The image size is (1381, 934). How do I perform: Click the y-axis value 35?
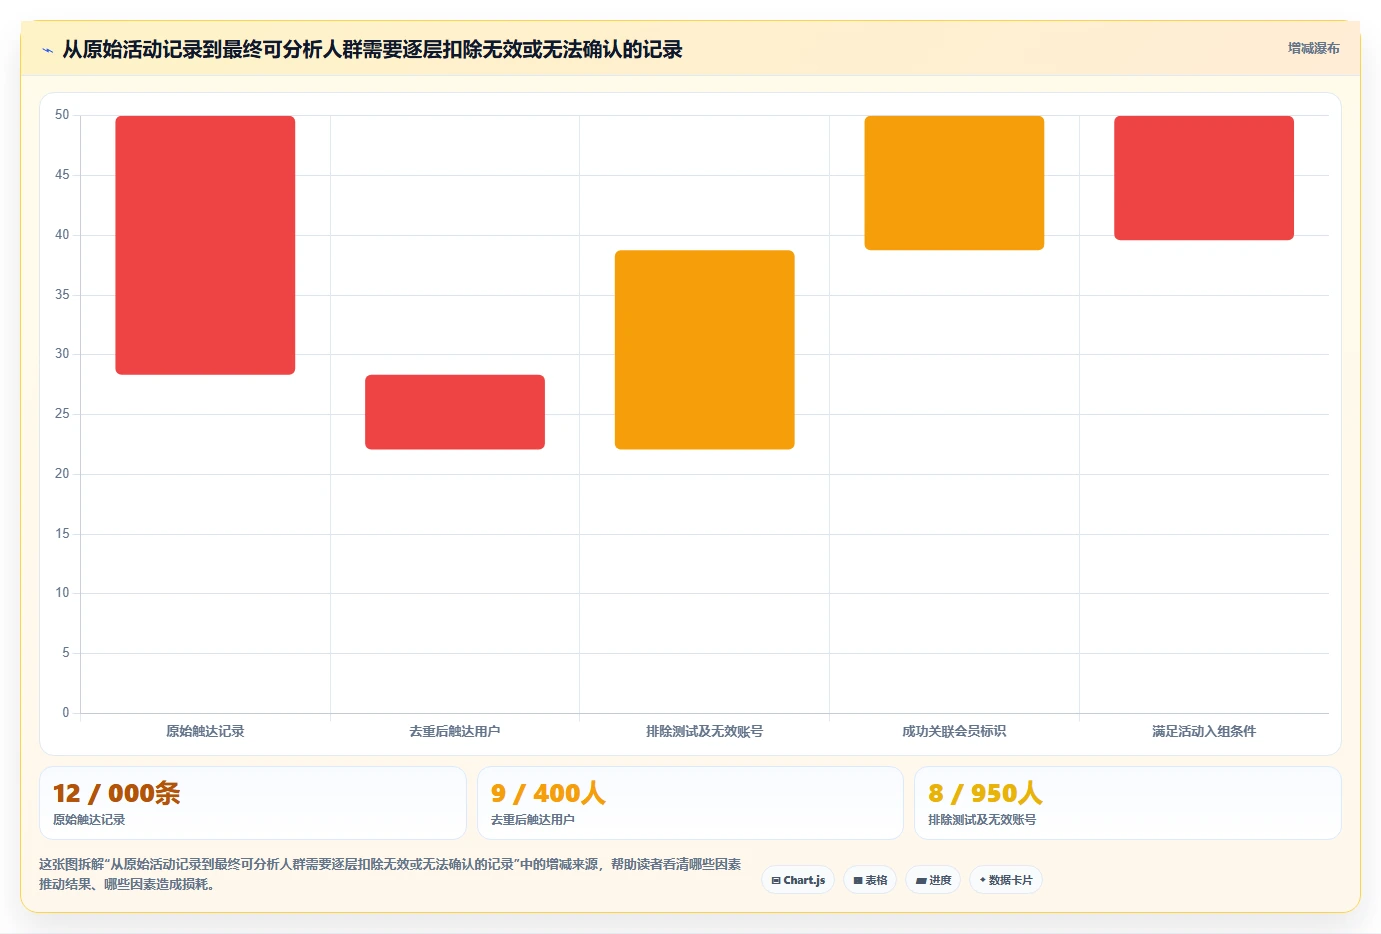[62, 294]
